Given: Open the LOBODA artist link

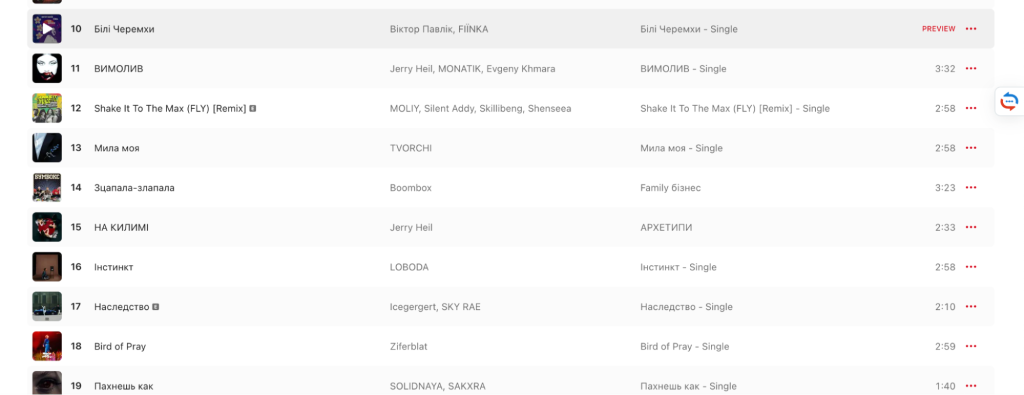Looking at the screenshot, I should tap(409, 267).
